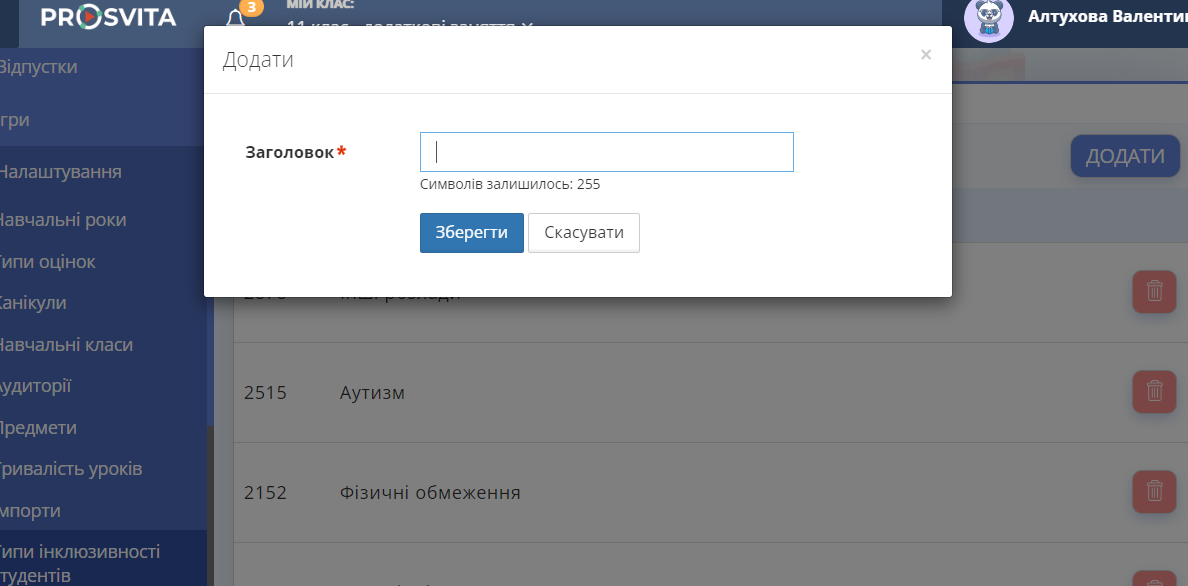The image size is (1188, 586).
Task: Expand the Налаштування sidebar section
Action: tap(60, 172)
